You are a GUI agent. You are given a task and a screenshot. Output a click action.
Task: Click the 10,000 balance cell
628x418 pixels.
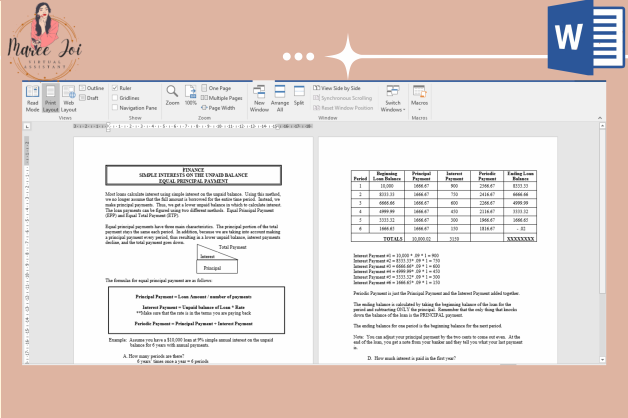[387, 186]
